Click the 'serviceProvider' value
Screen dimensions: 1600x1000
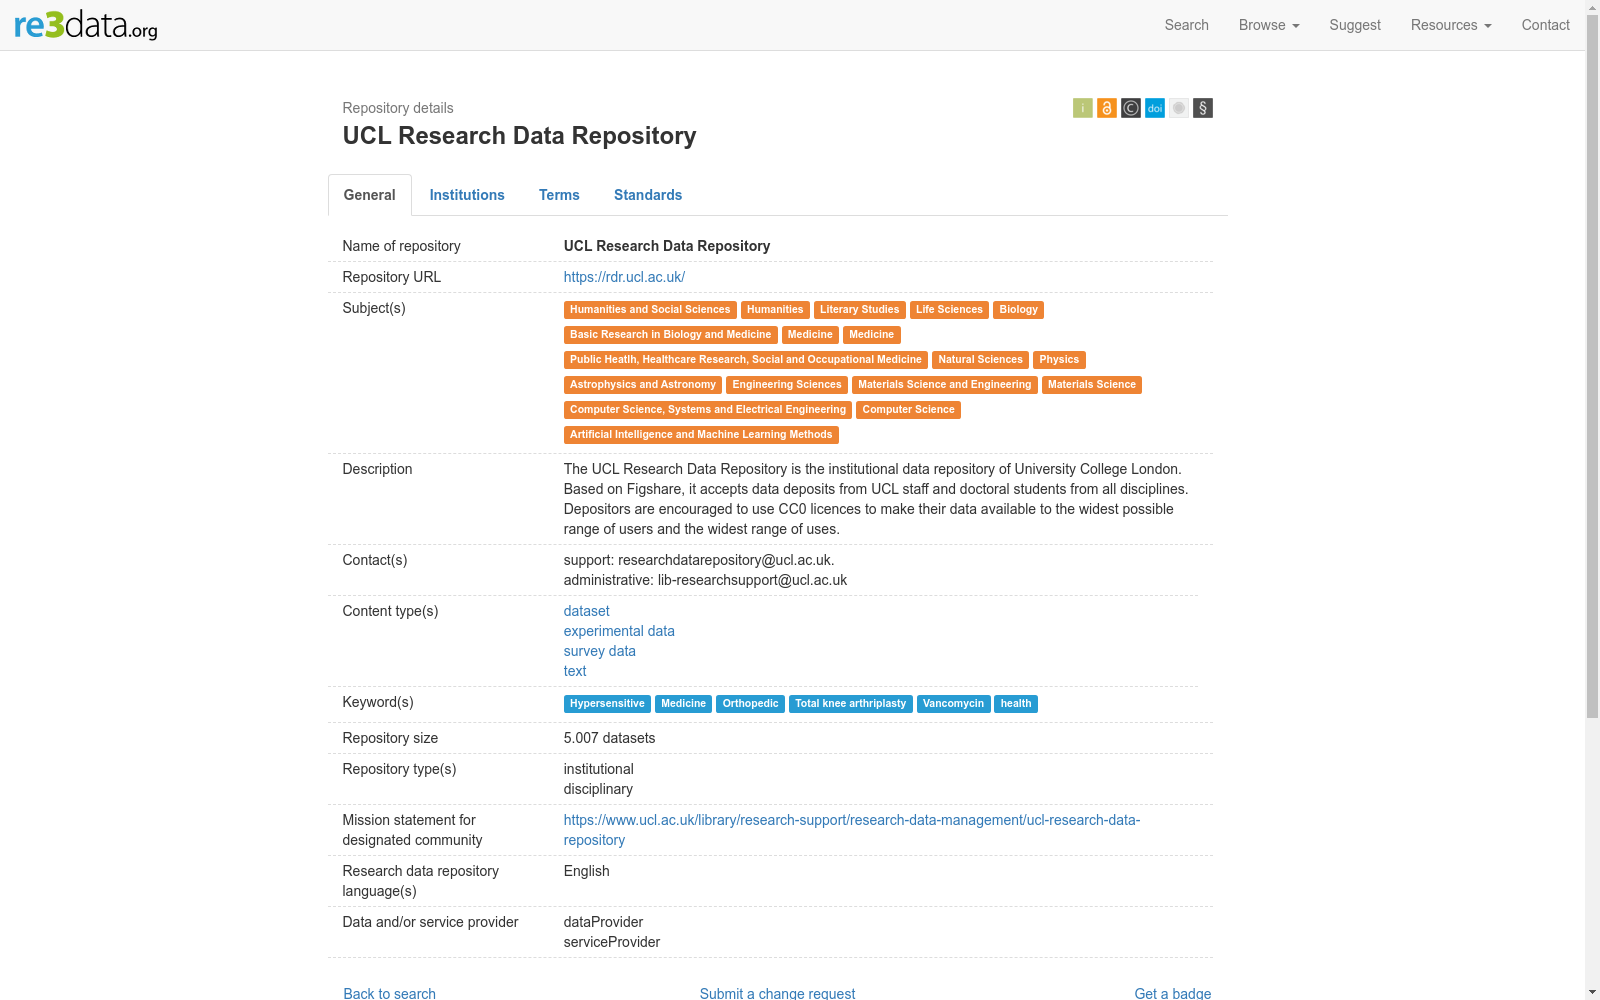(612, 942)
